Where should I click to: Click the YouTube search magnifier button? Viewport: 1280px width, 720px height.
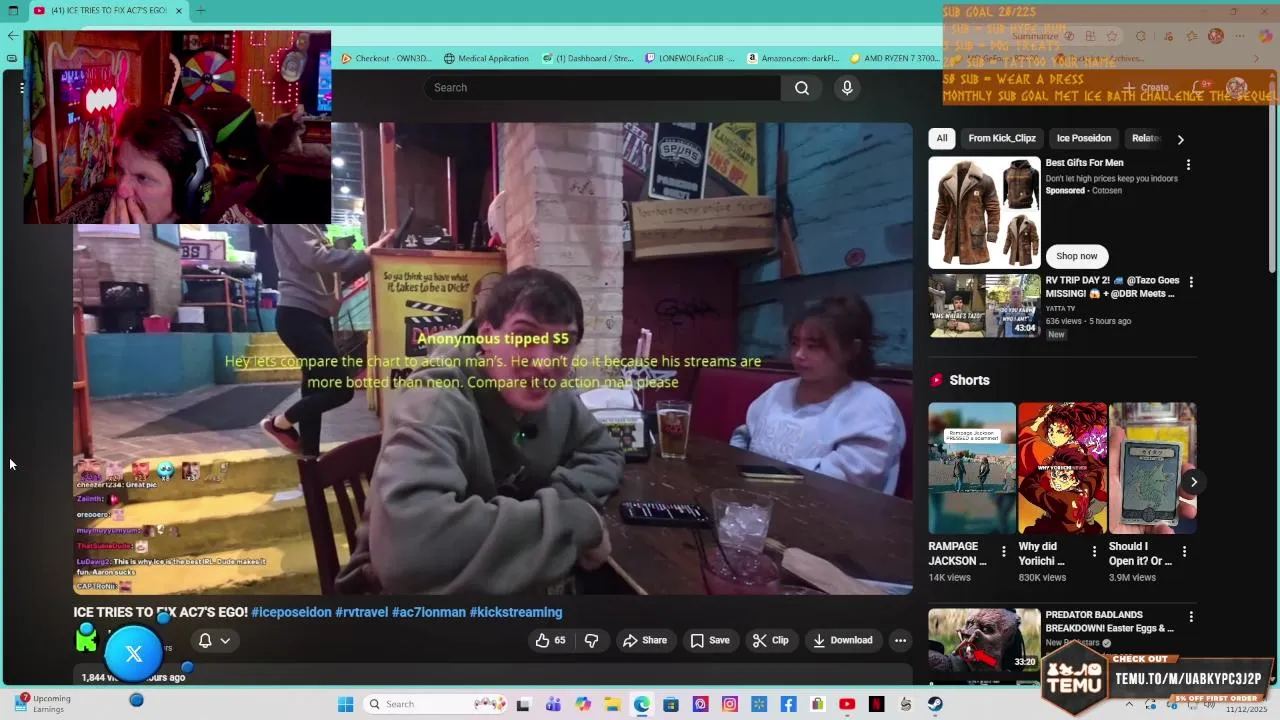[802, 88]
